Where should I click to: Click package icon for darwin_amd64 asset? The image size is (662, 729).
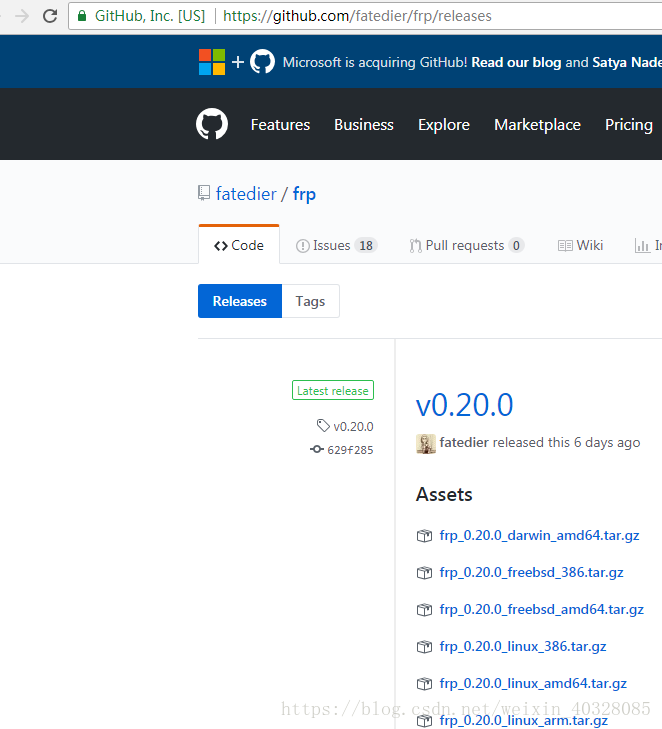click(424, 536)
